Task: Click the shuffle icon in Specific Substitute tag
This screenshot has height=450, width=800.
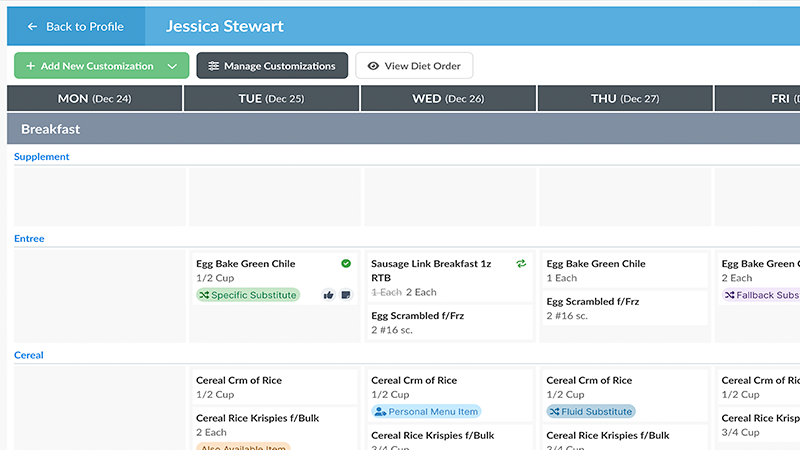Action: [205, 295]
